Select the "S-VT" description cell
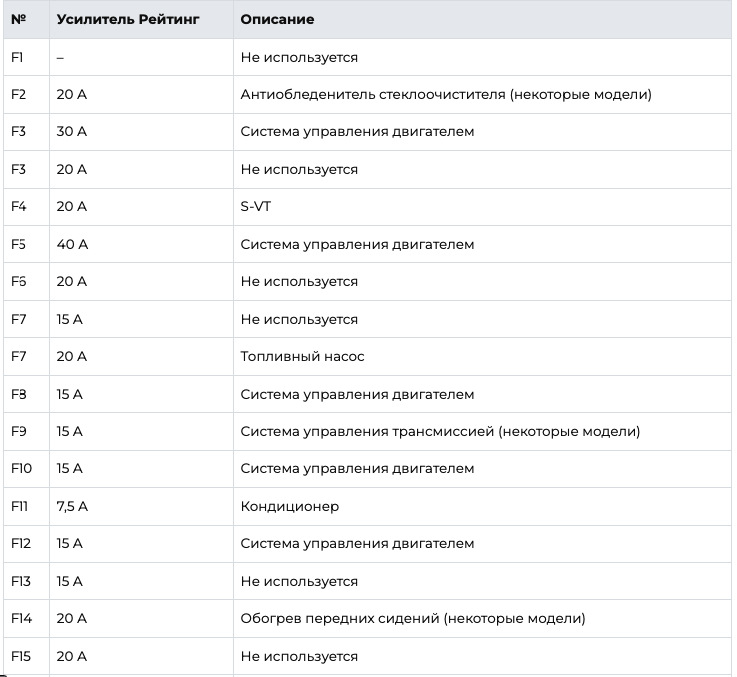Screen dimensions: 737x677 coord(256,207)
